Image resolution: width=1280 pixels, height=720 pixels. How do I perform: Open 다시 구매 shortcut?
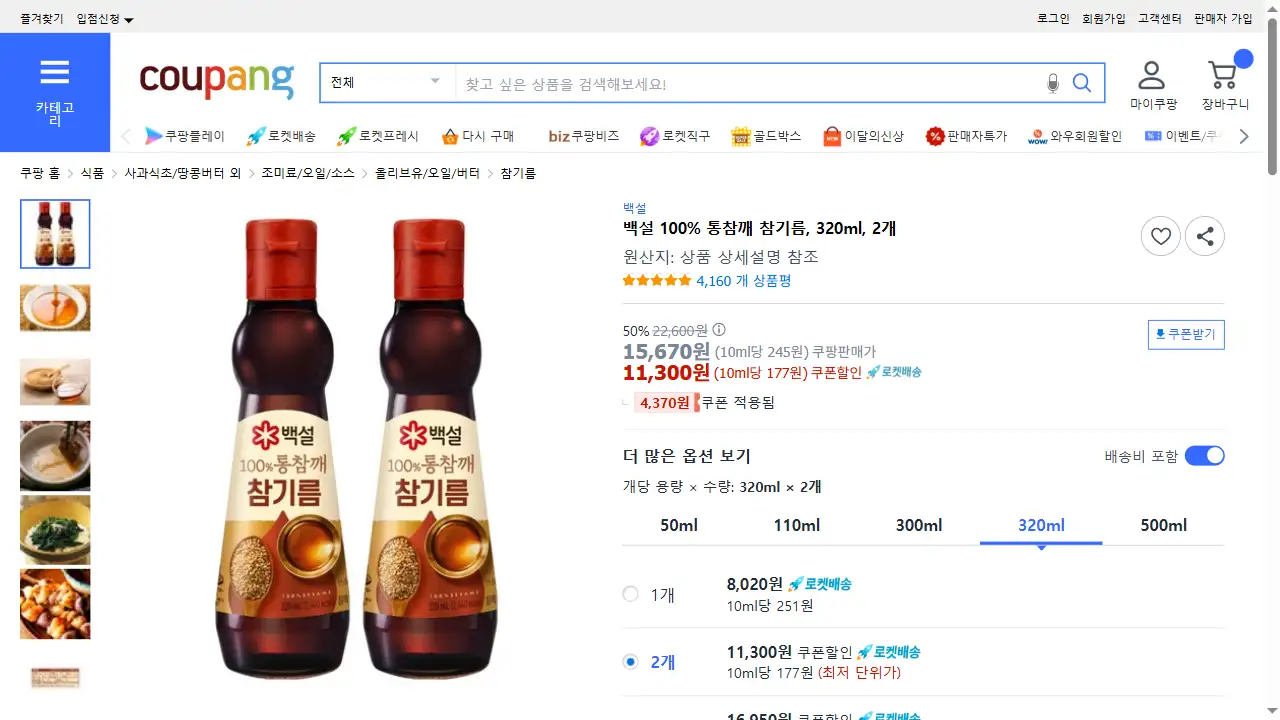click(x=477, y=136)
